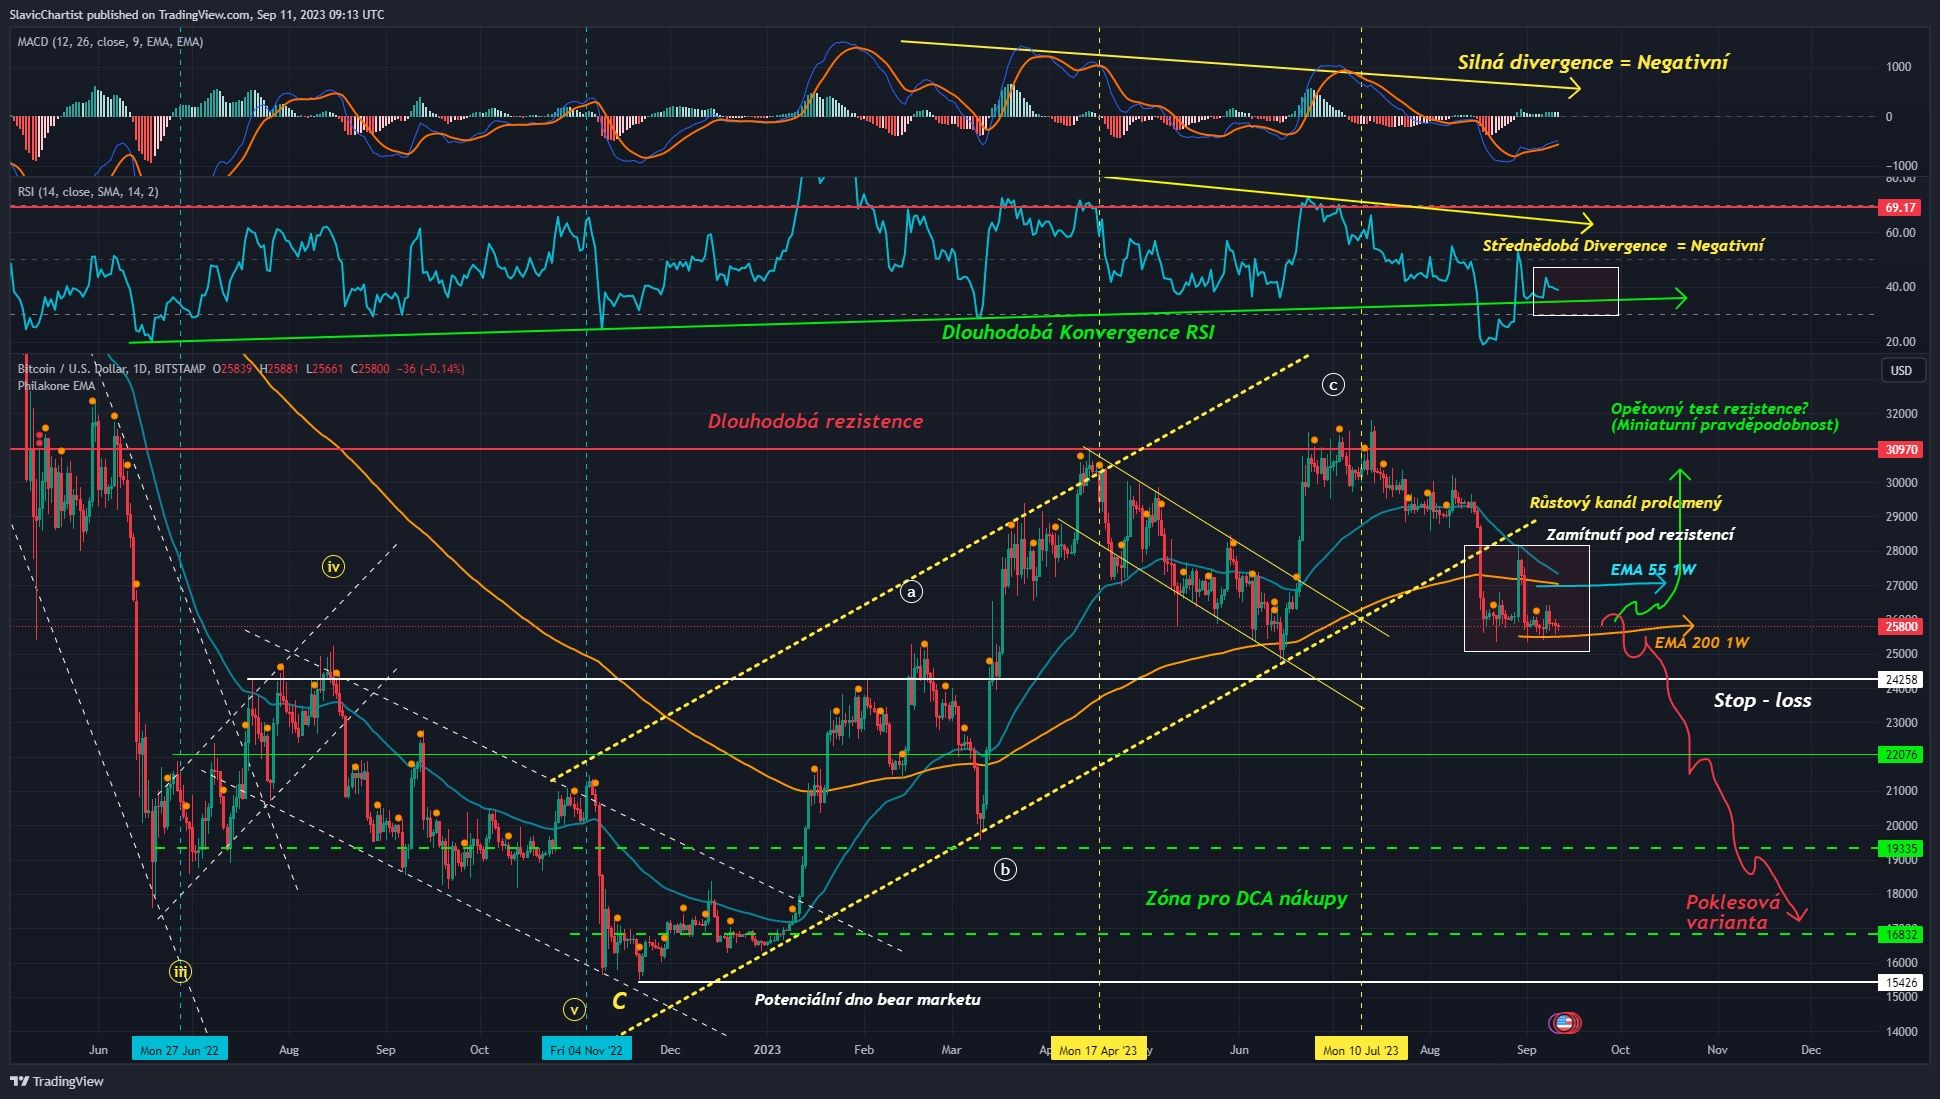Click 'Opětovný test rezistence?' green annotation
Screen dimensions: 1940x1099
[x=1709, y=408]
